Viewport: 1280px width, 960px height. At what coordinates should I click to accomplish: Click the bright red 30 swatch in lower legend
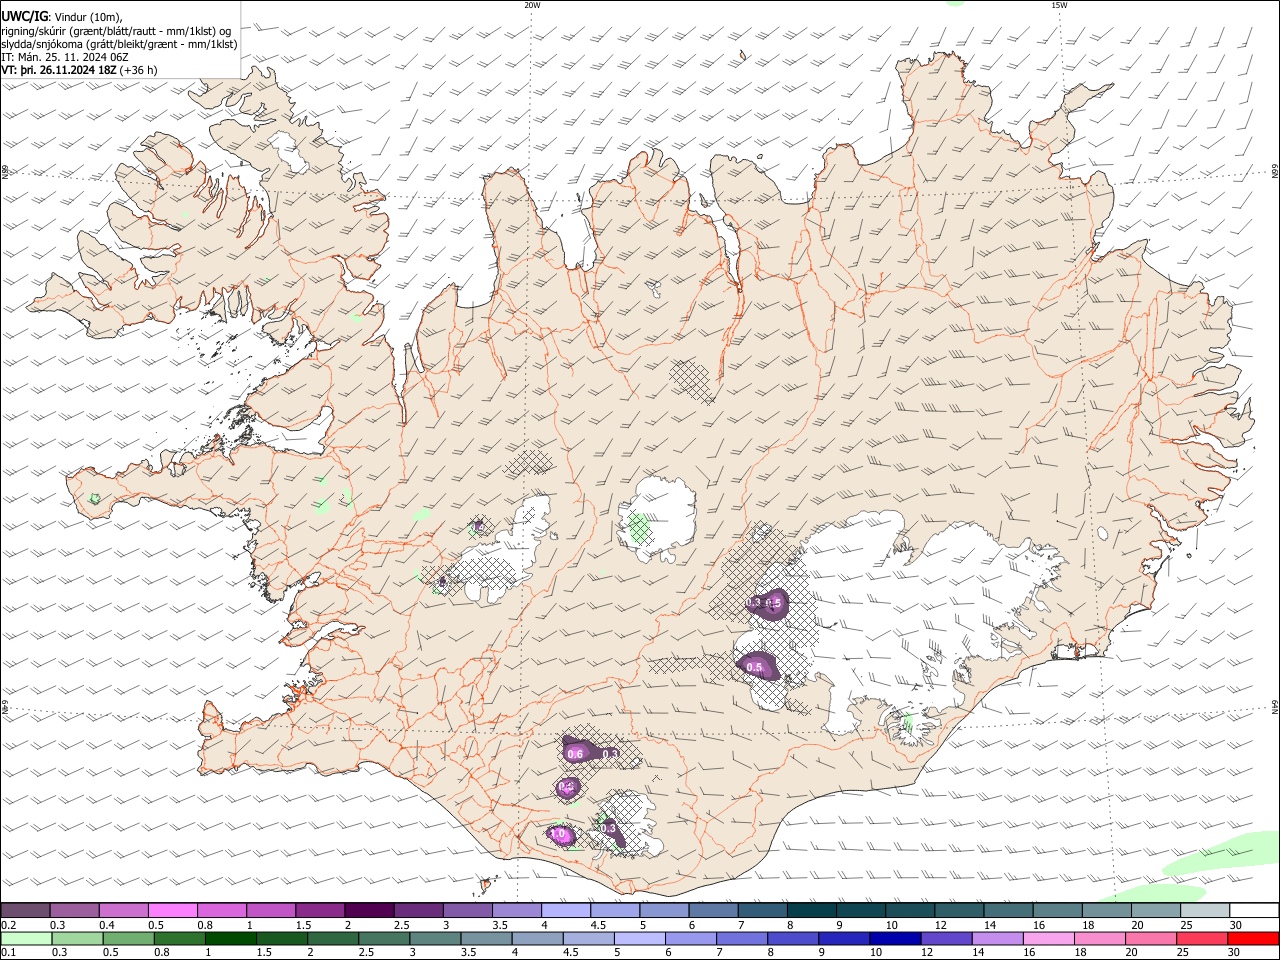tap(1253, 938)
